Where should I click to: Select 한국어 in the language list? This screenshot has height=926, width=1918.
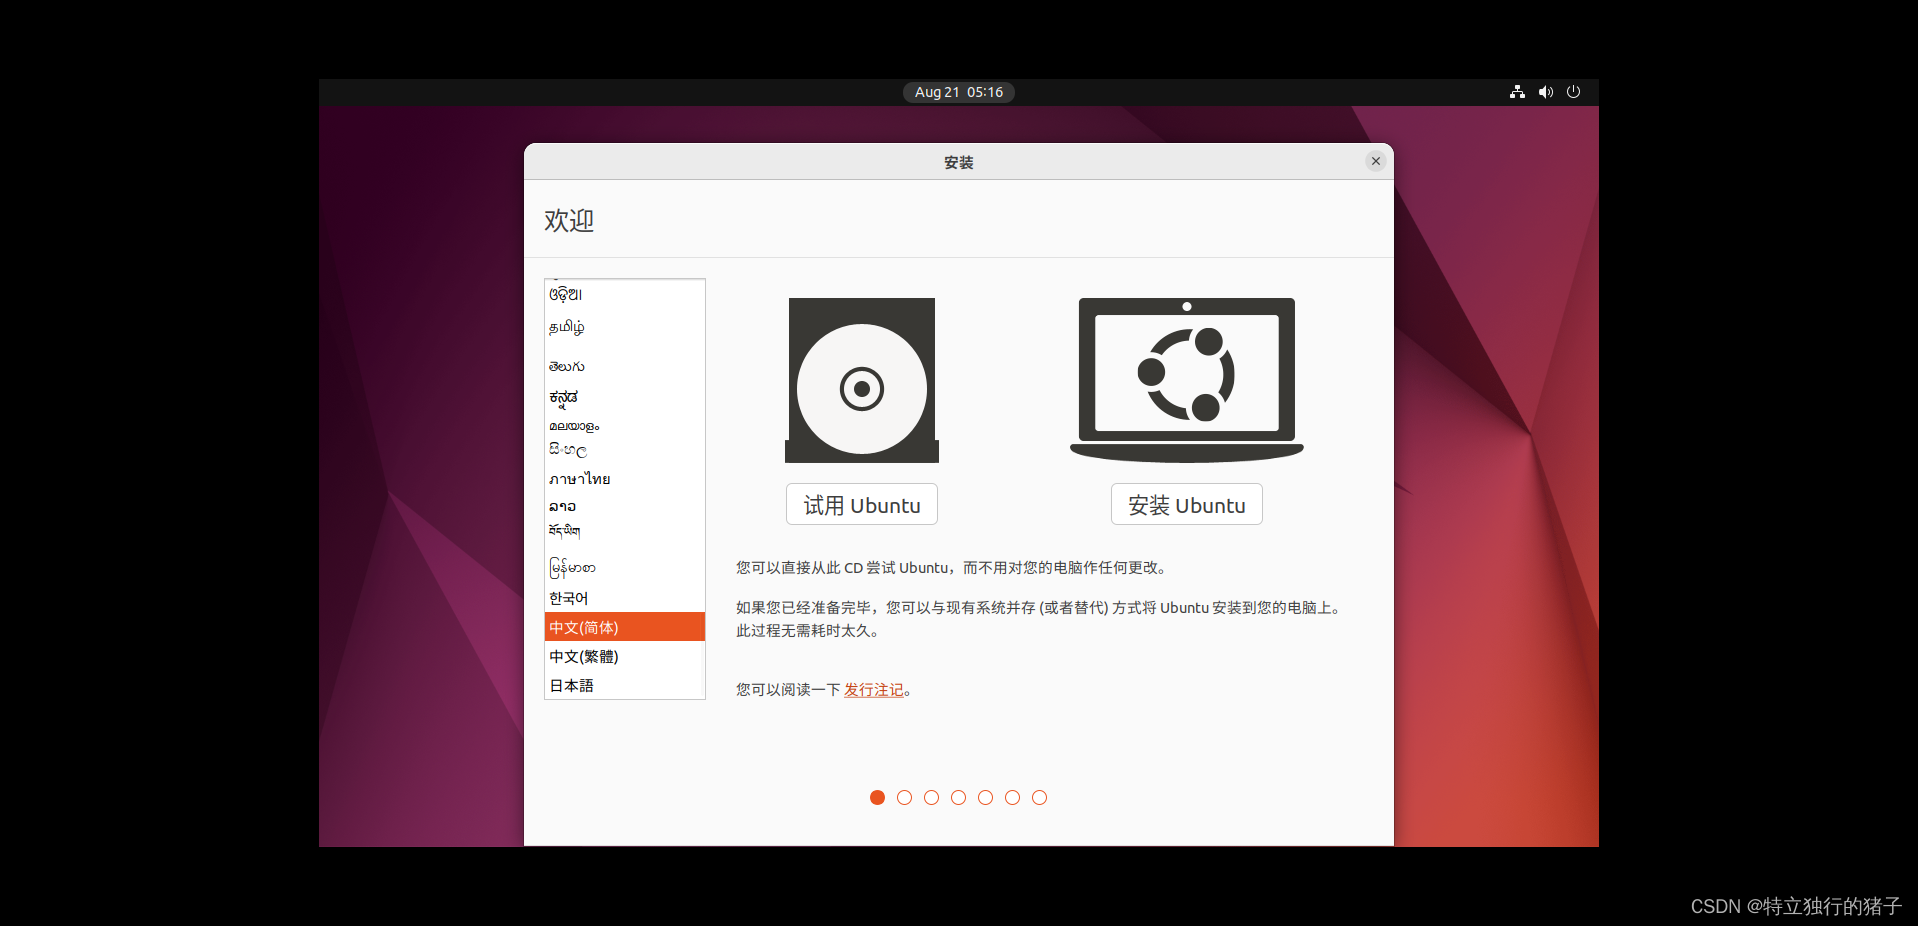click(625, 598)
